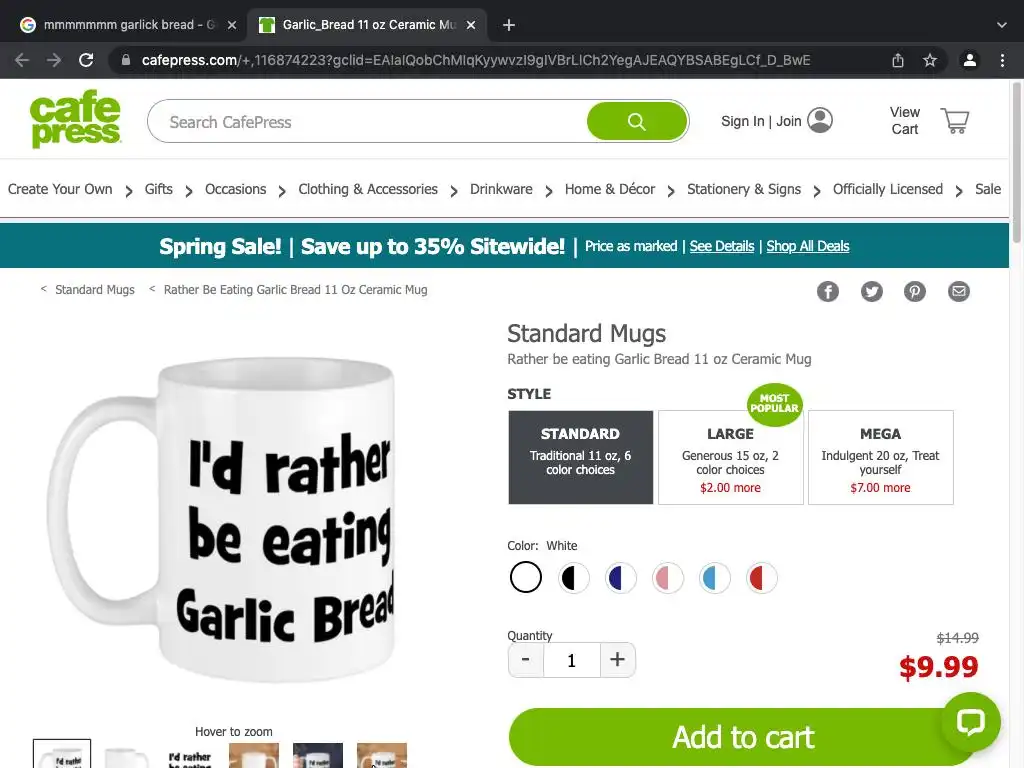Screen dimensions: 1024x768
Task: Expand the Drinkware category chevron
Action: point(549,191)
